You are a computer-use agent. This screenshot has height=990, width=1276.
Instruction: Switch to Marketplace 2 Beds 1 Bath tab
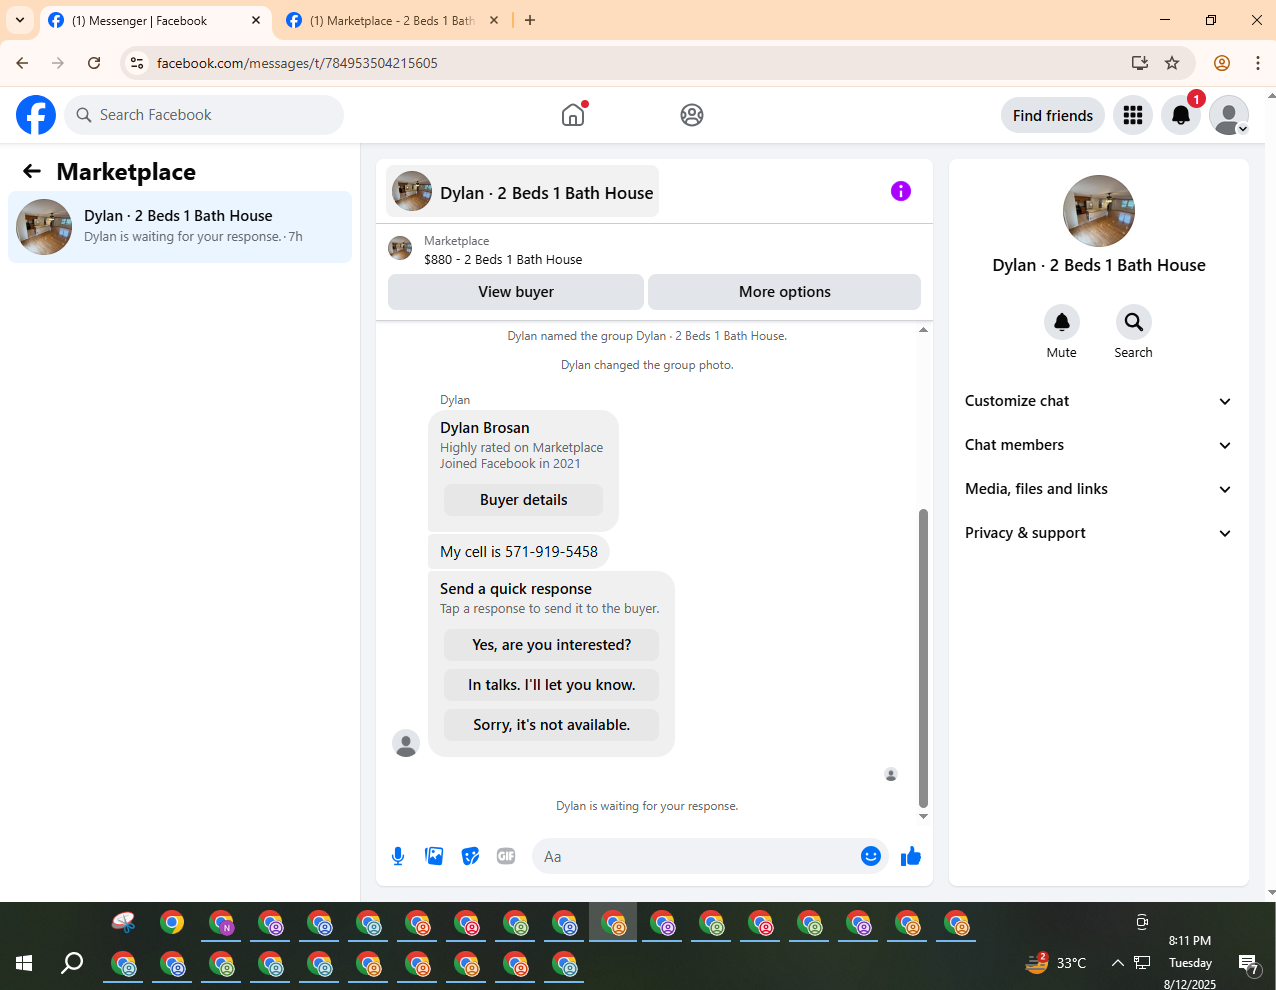pos(392,20)
